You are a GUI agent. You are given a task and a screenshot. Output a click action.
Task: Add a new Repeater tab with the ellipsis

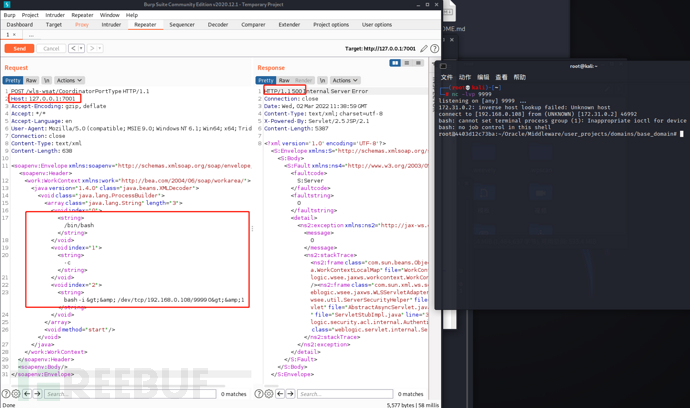tap(31, 34)
